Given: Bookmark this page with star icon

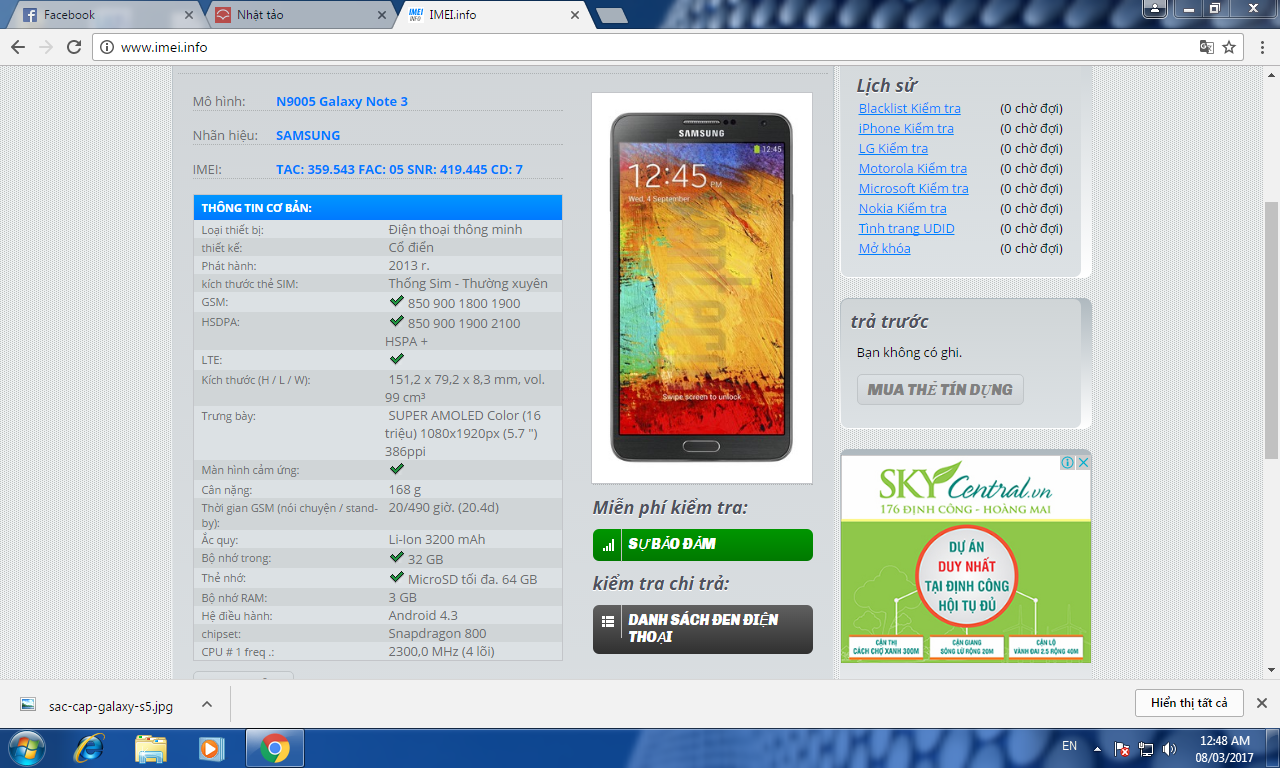Looking at the screenshot, I should coord(1229,47).
